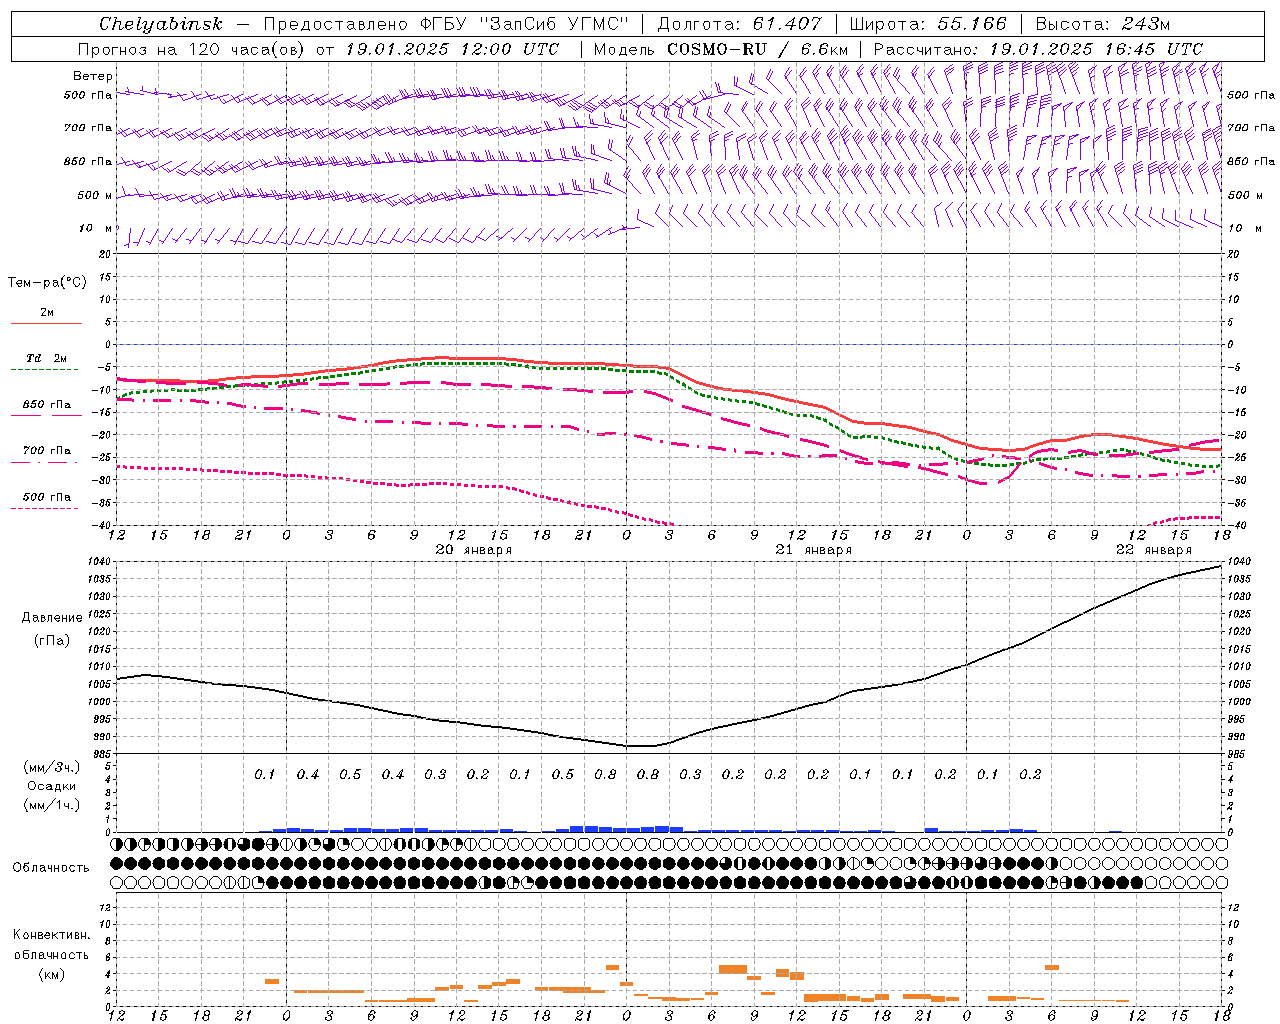Click the '21 января' date label

click(814, 550)
